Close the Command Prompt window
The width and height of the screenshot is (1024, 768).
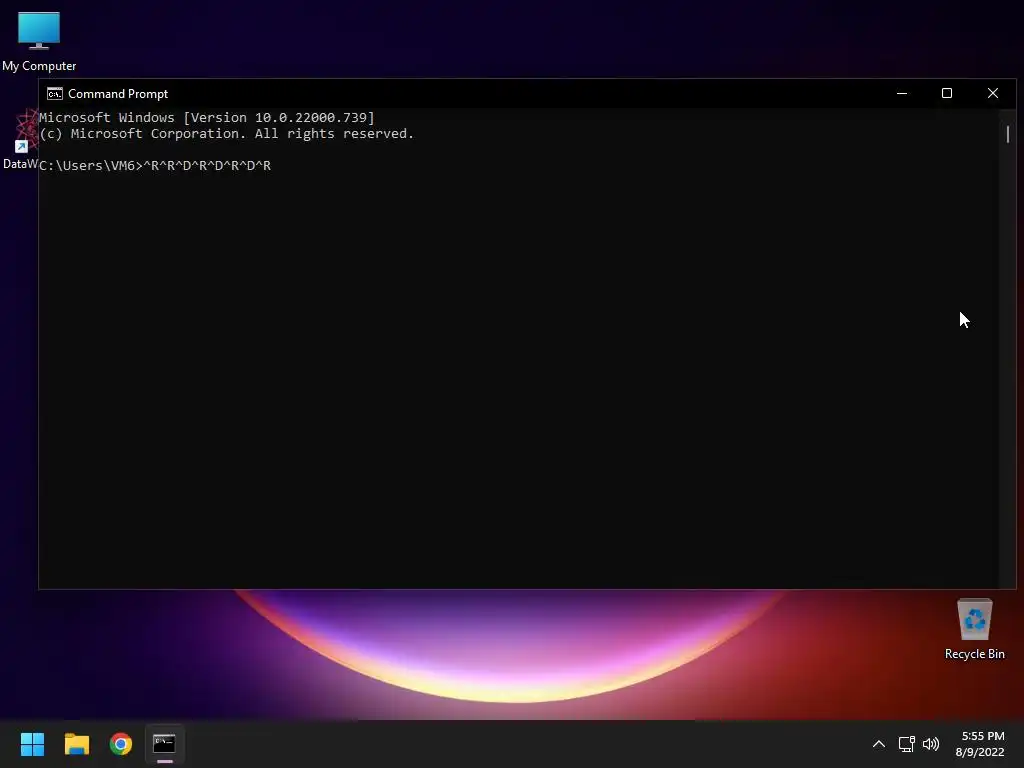[x=993, y=93]
